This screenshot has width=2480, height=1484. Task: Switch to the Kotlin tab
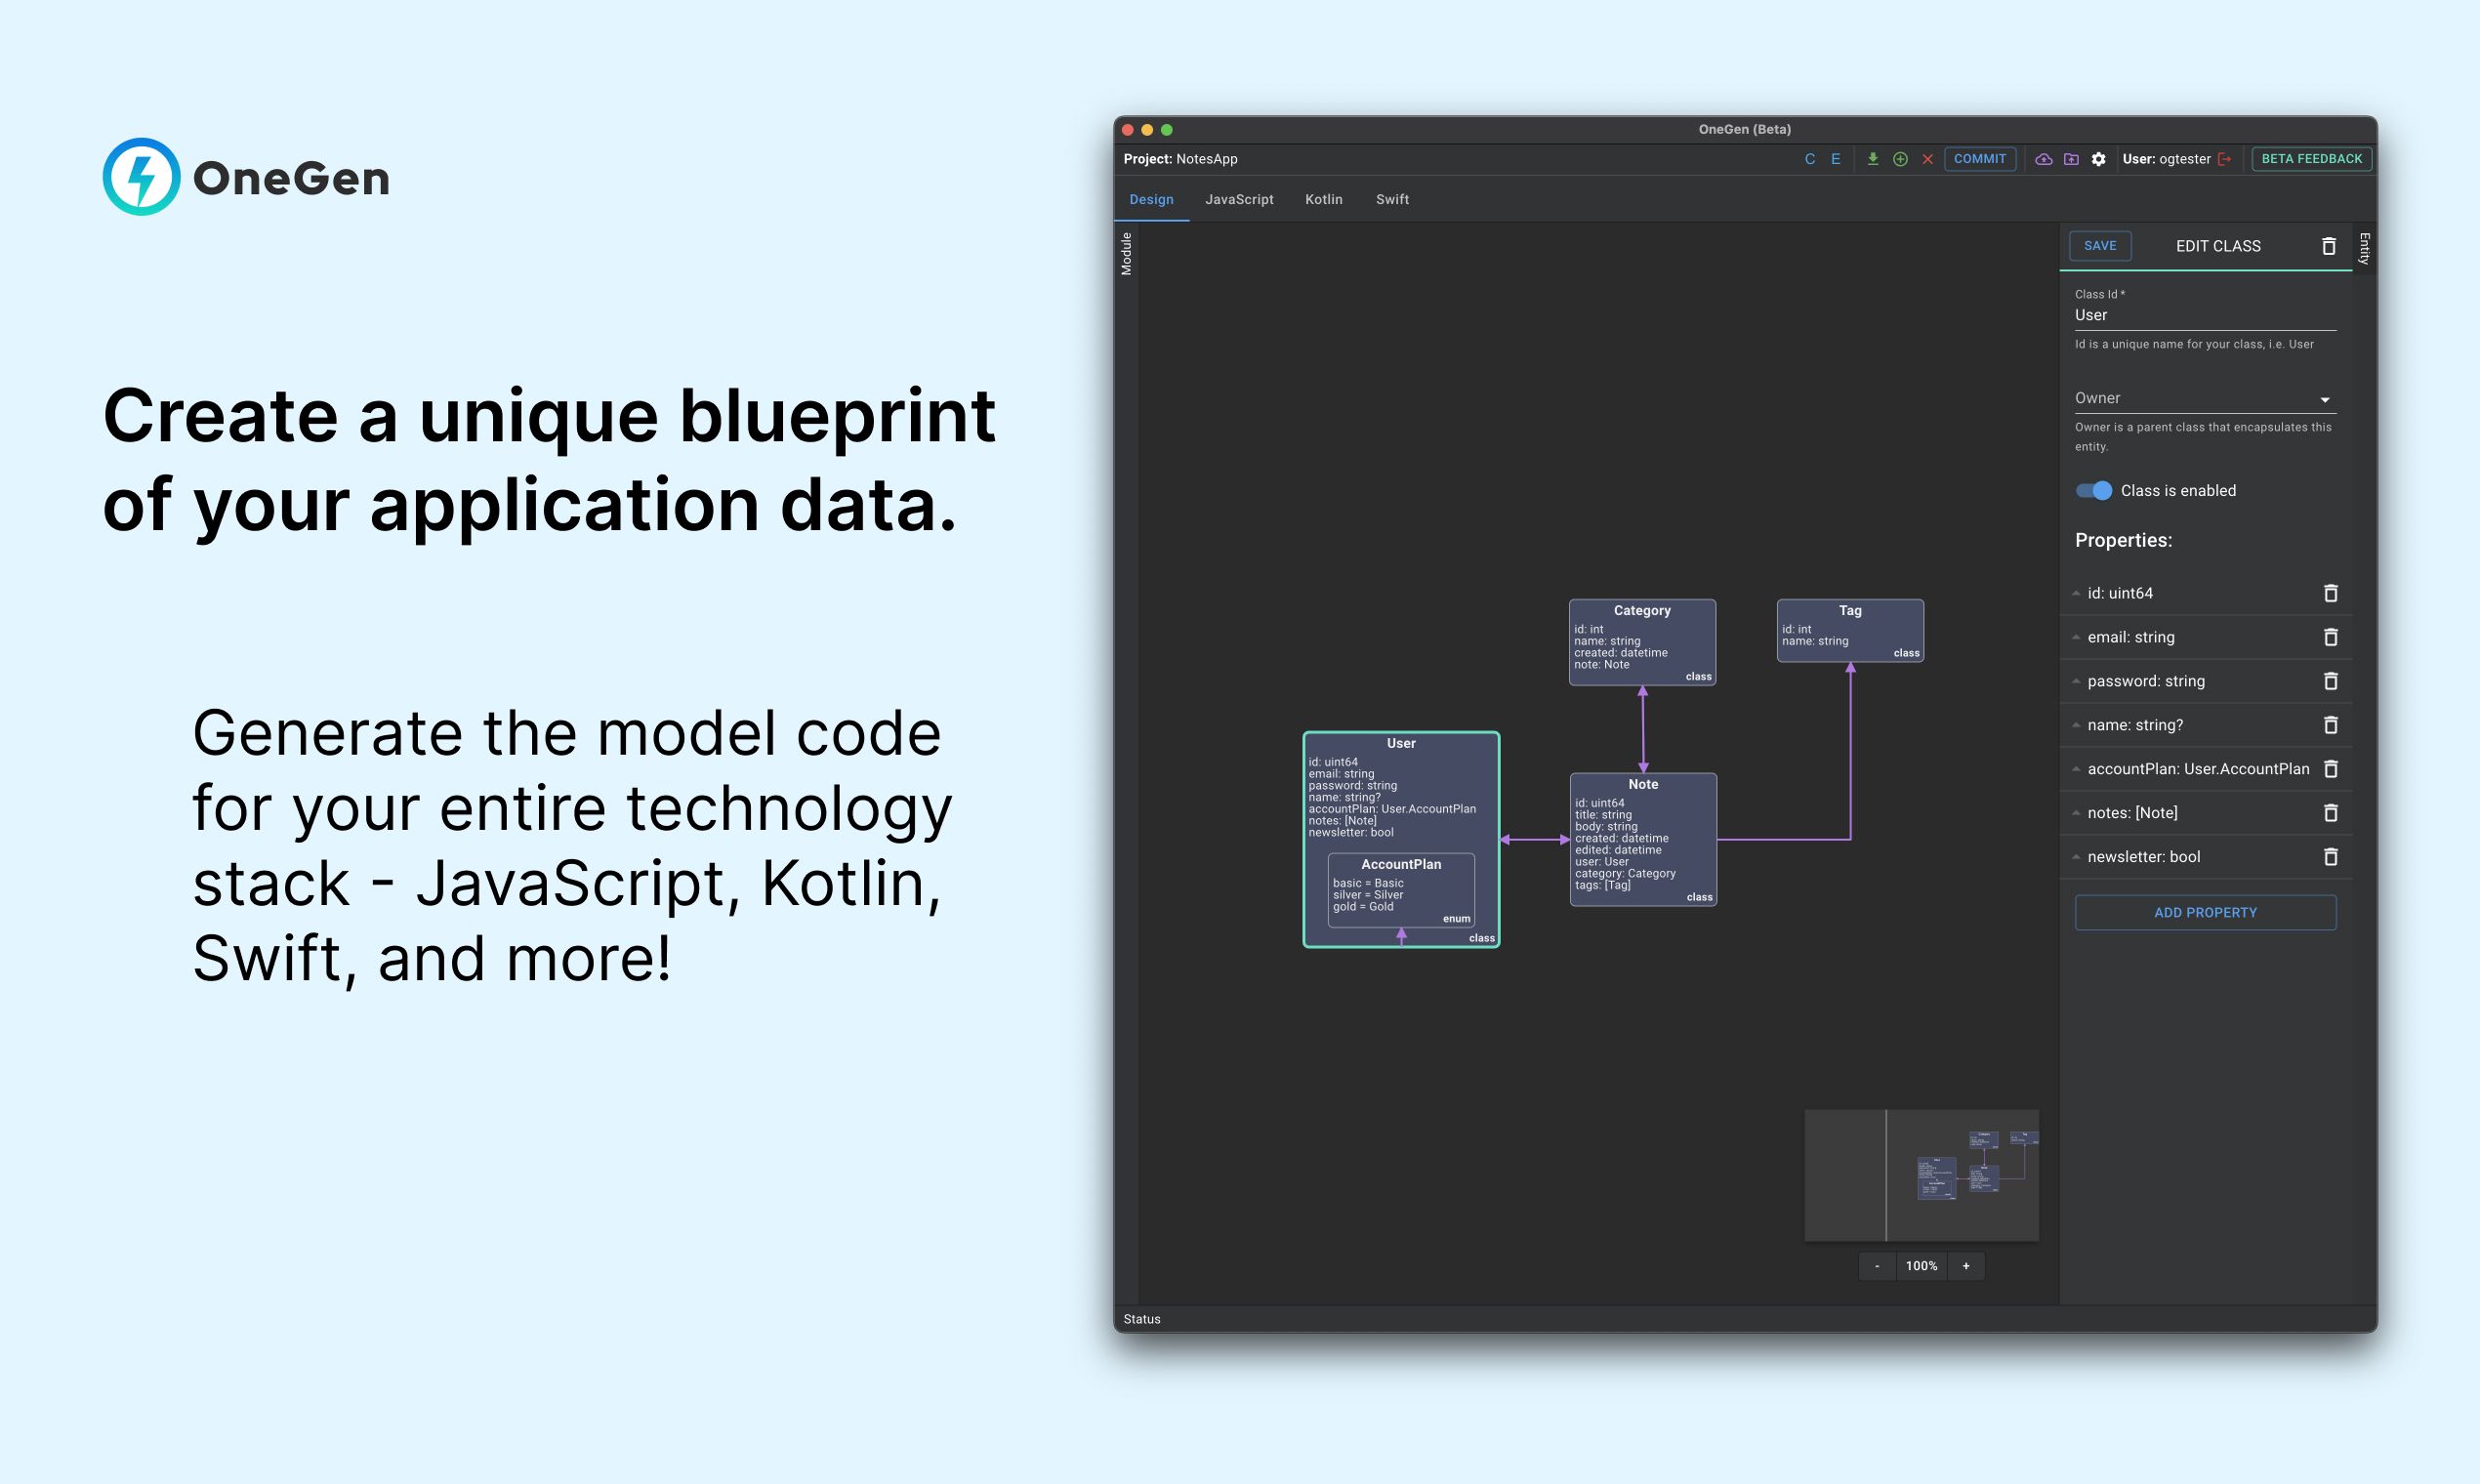tap(1323, 199)
